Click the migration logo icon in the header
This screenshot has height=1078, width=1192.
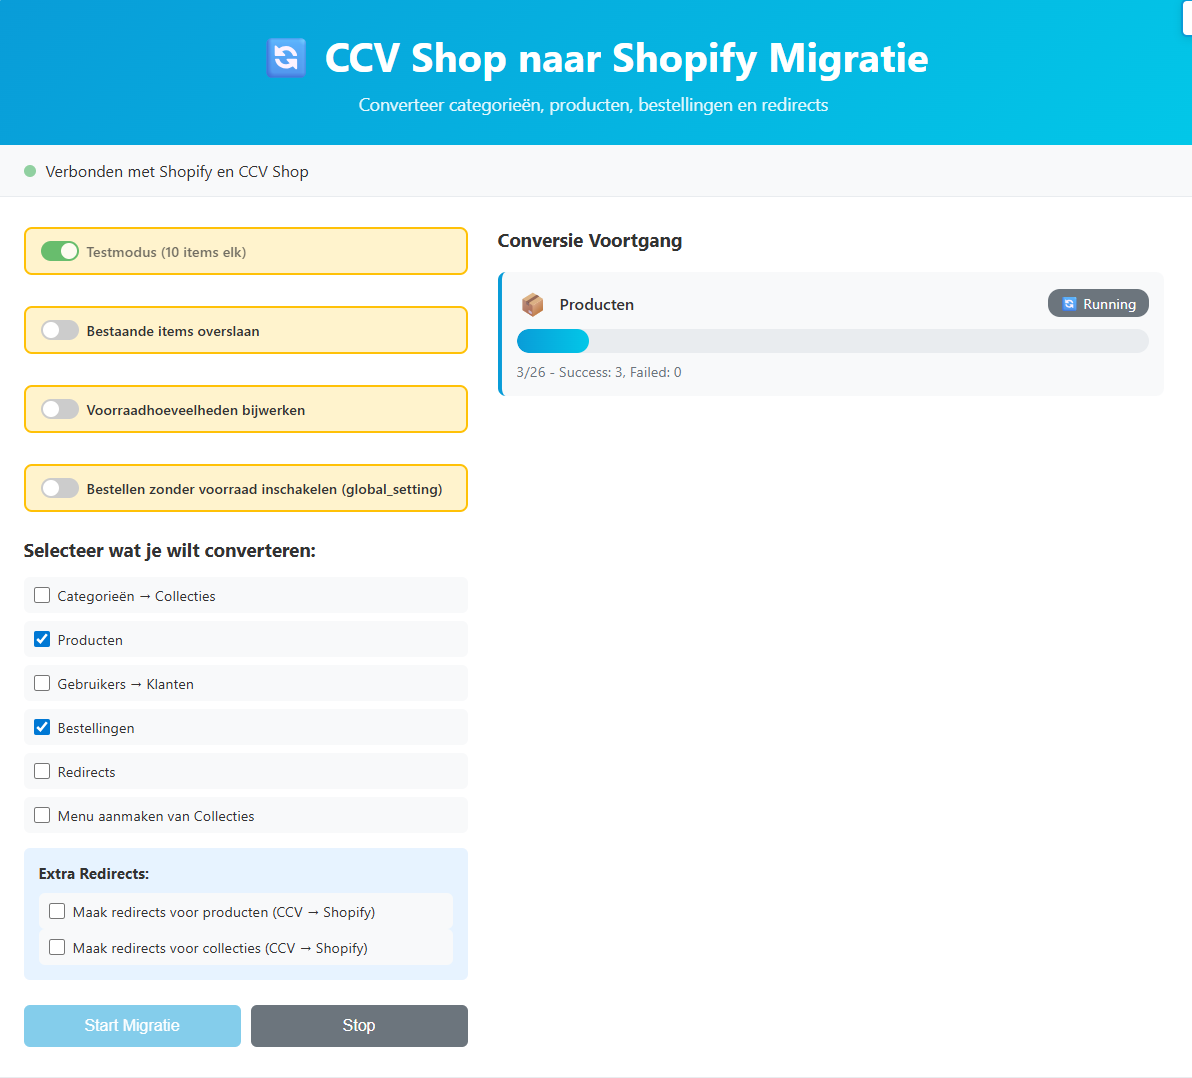pyautogui.click(x=286, y=58)
